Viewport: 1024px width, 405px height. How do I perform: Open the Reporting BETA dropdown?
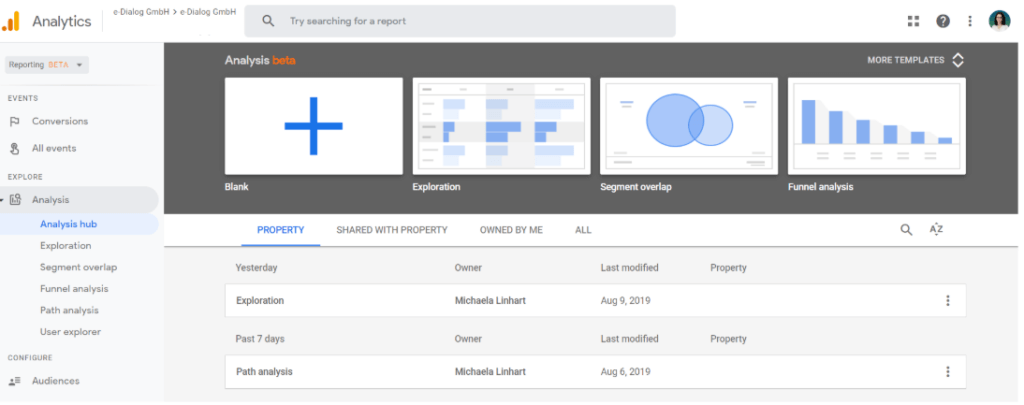coord(47,65)
